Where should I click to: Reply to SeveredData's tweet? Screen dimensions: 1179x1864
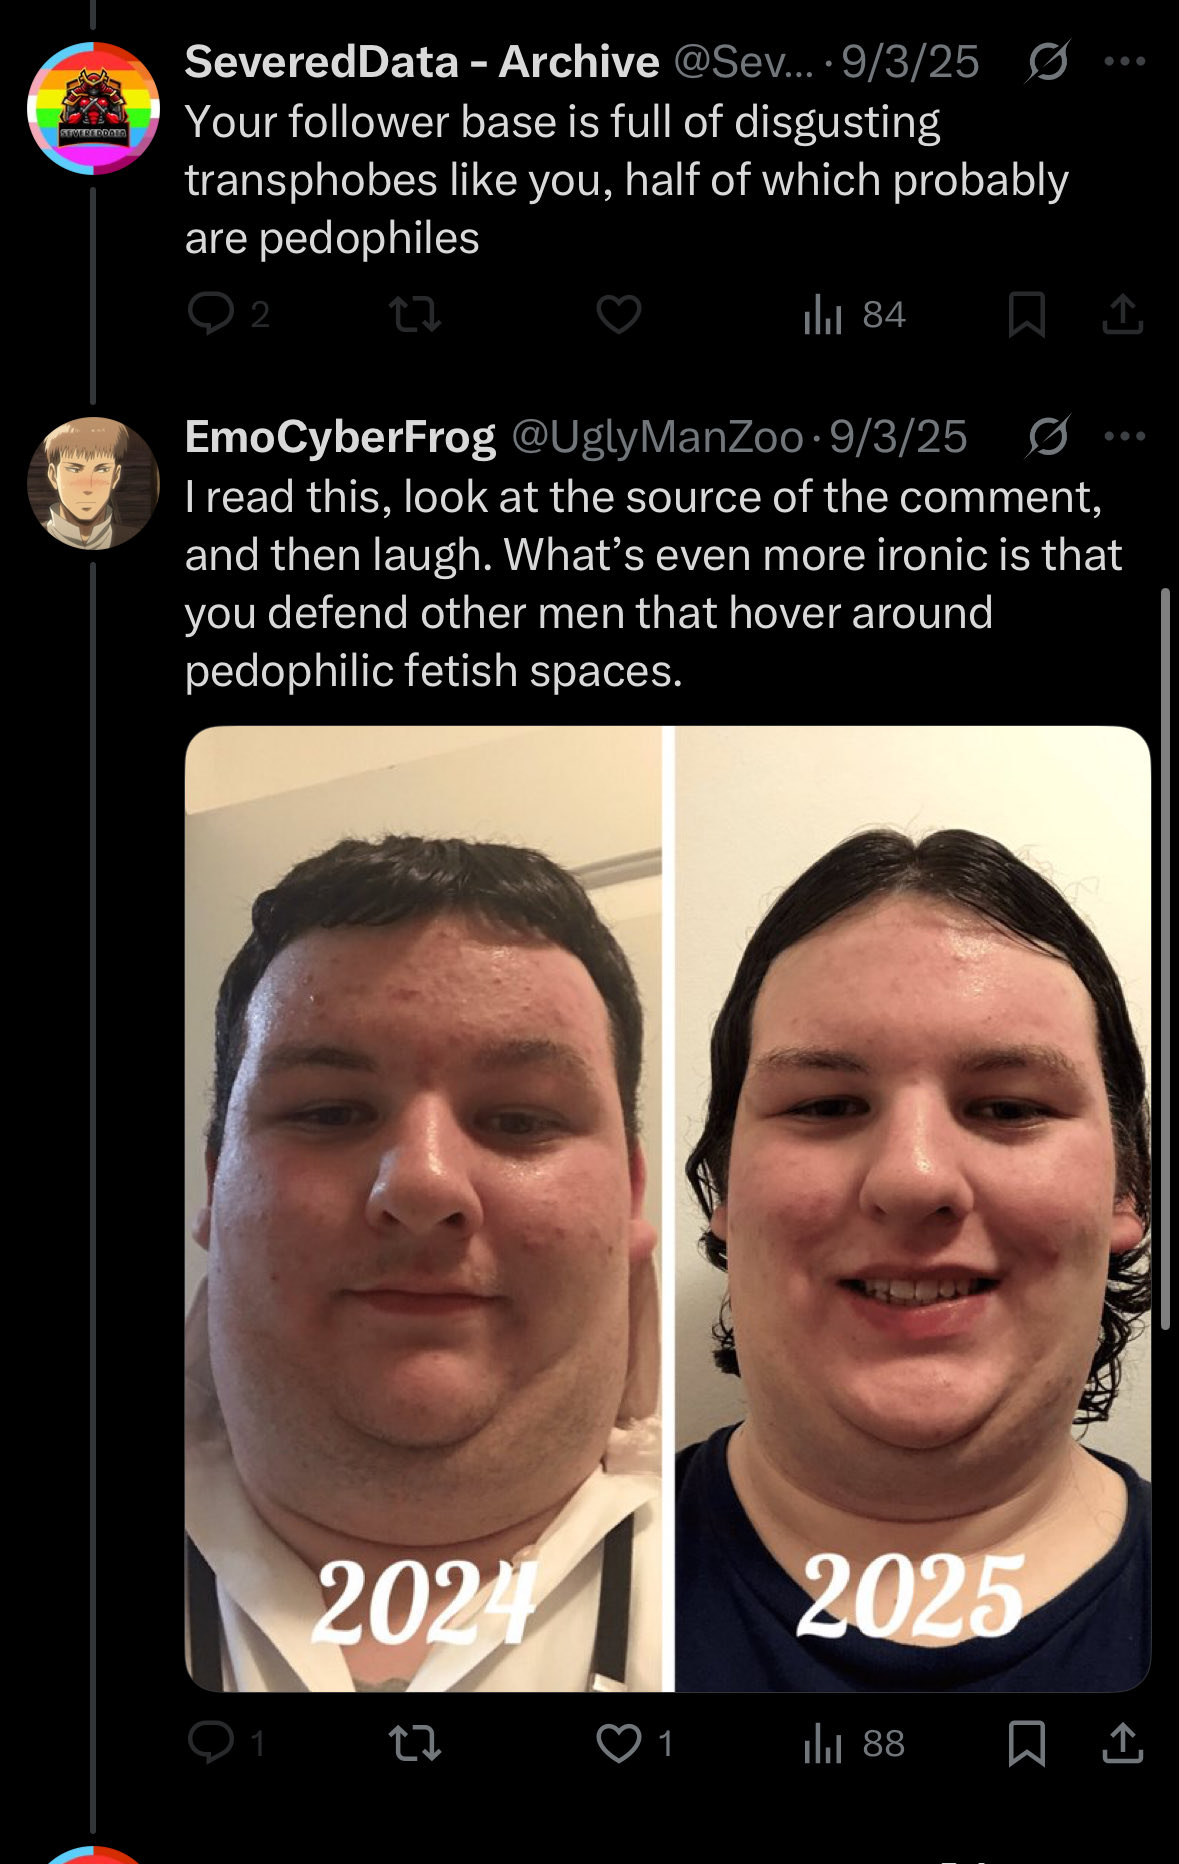tap(211, 314)
